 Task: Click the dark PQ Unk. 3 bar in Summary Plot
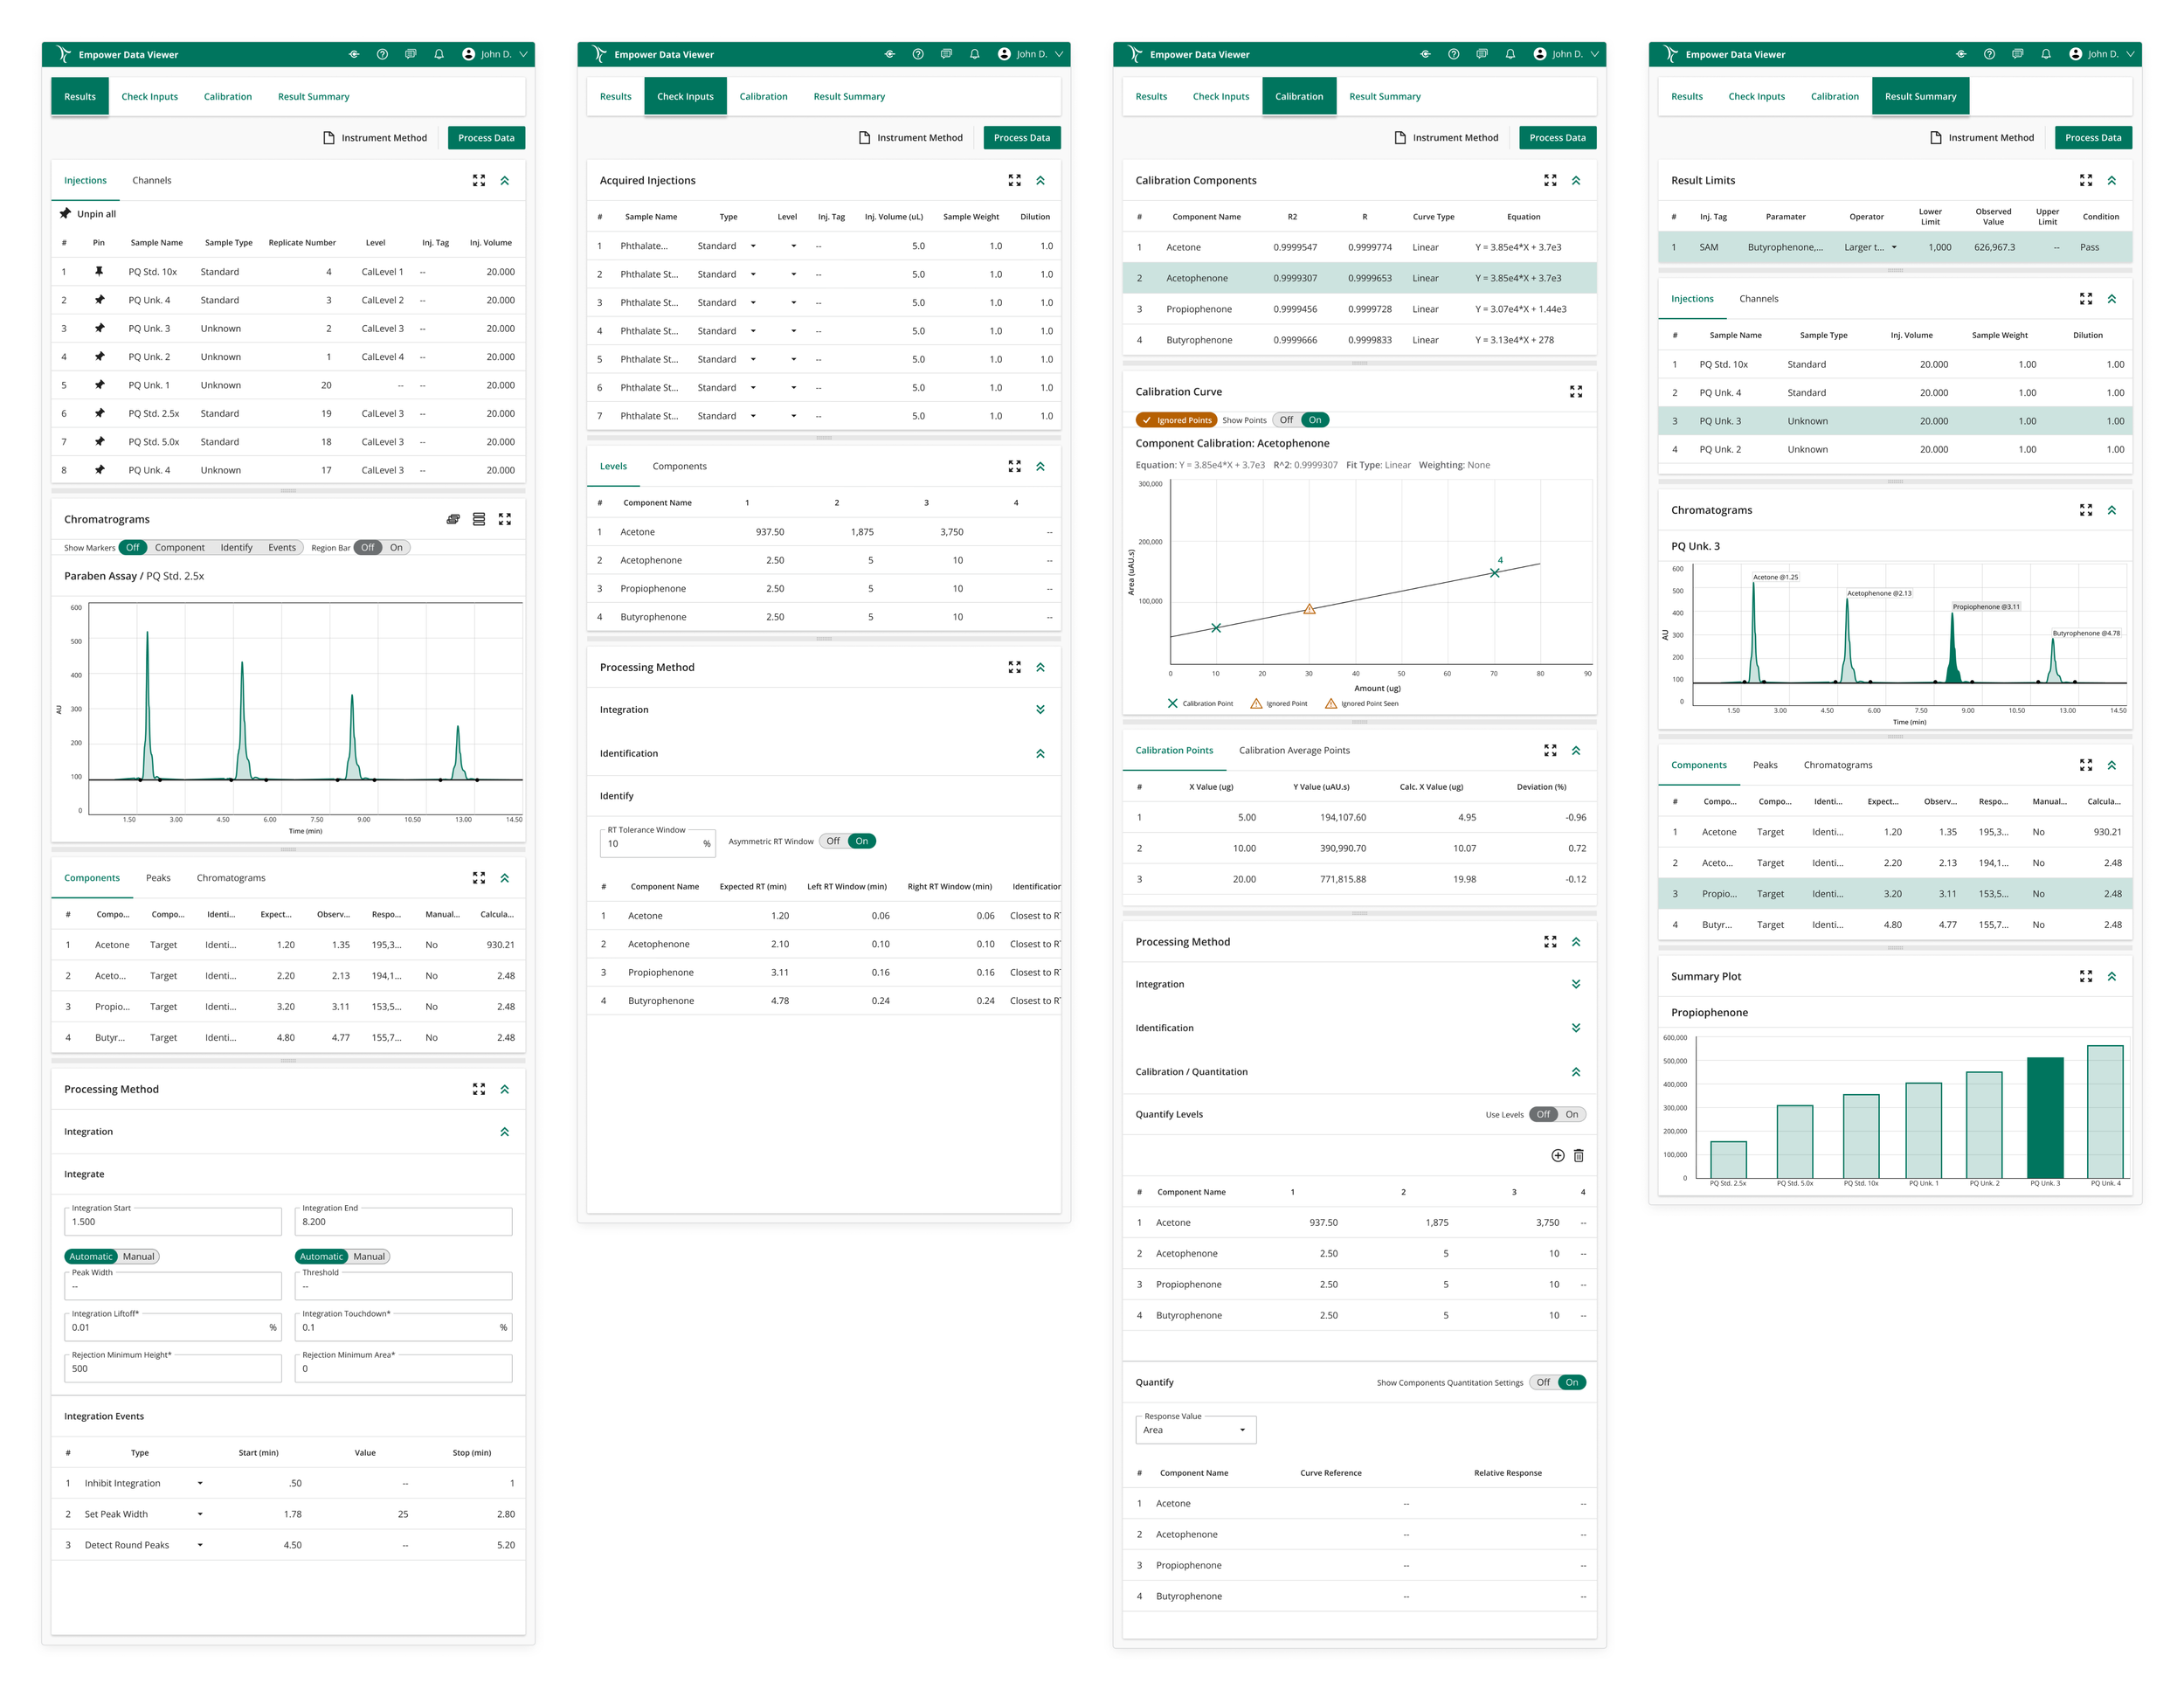point(2044,1116)
